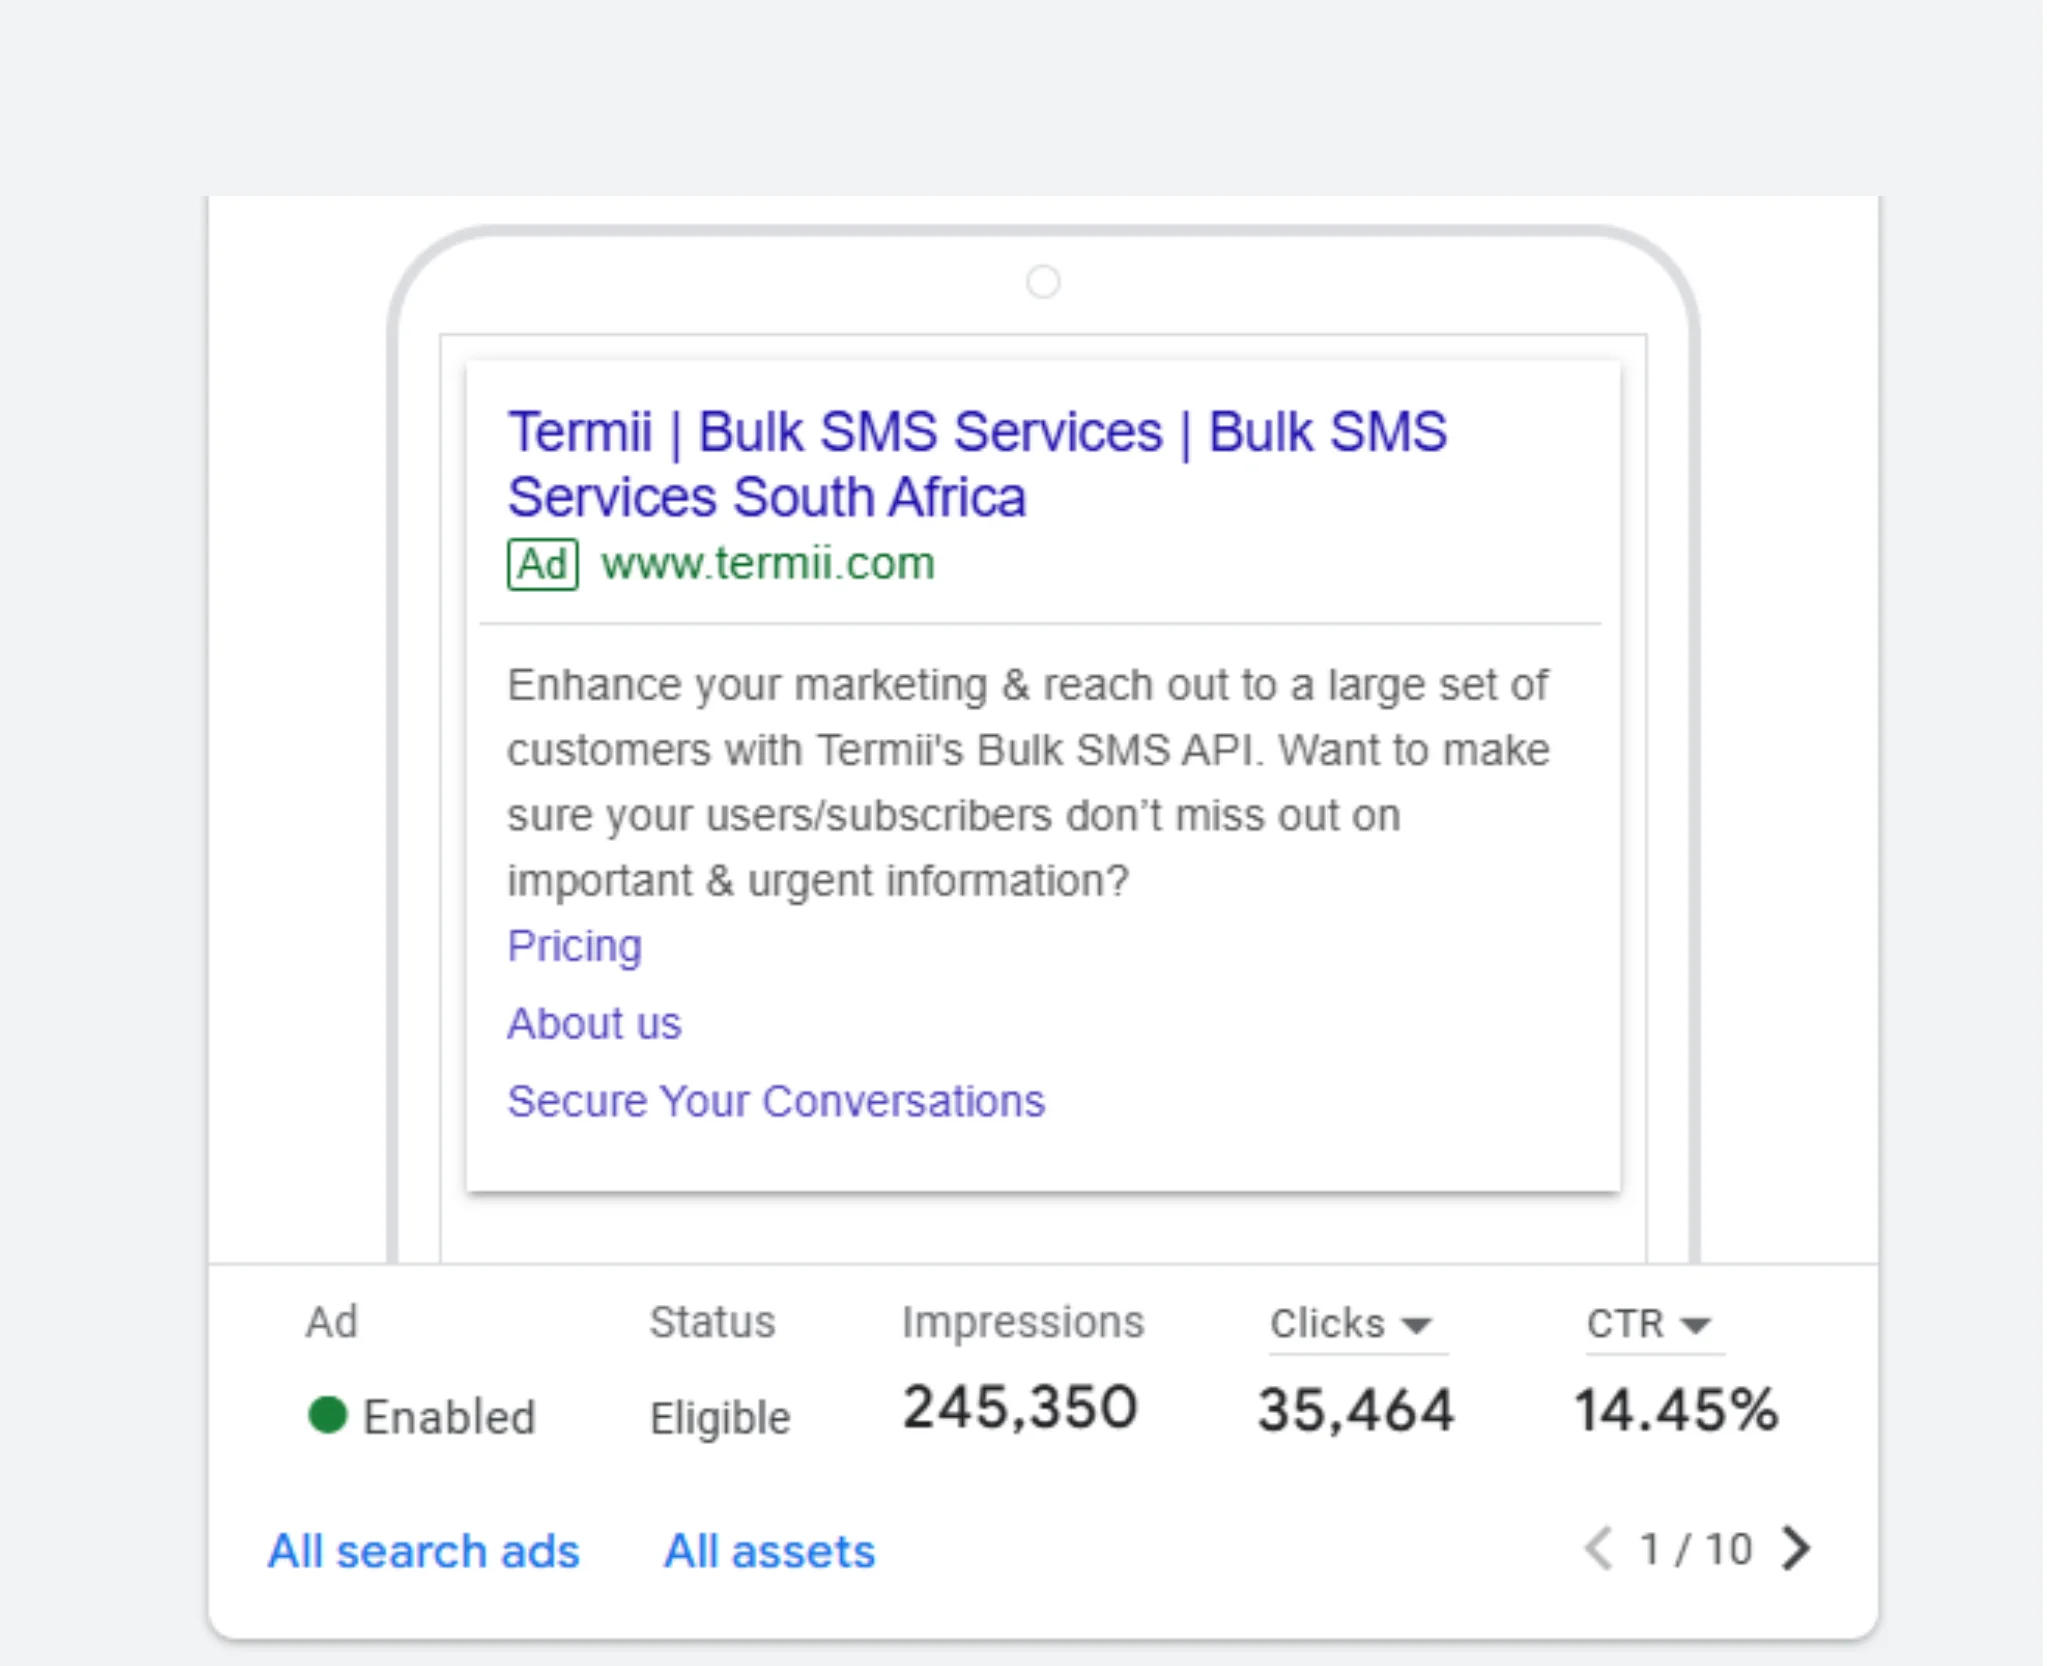This screenshot has height=1666, width=2047.
Task: Click the 35,464 clicks value
Action: click(1355, 1410)
